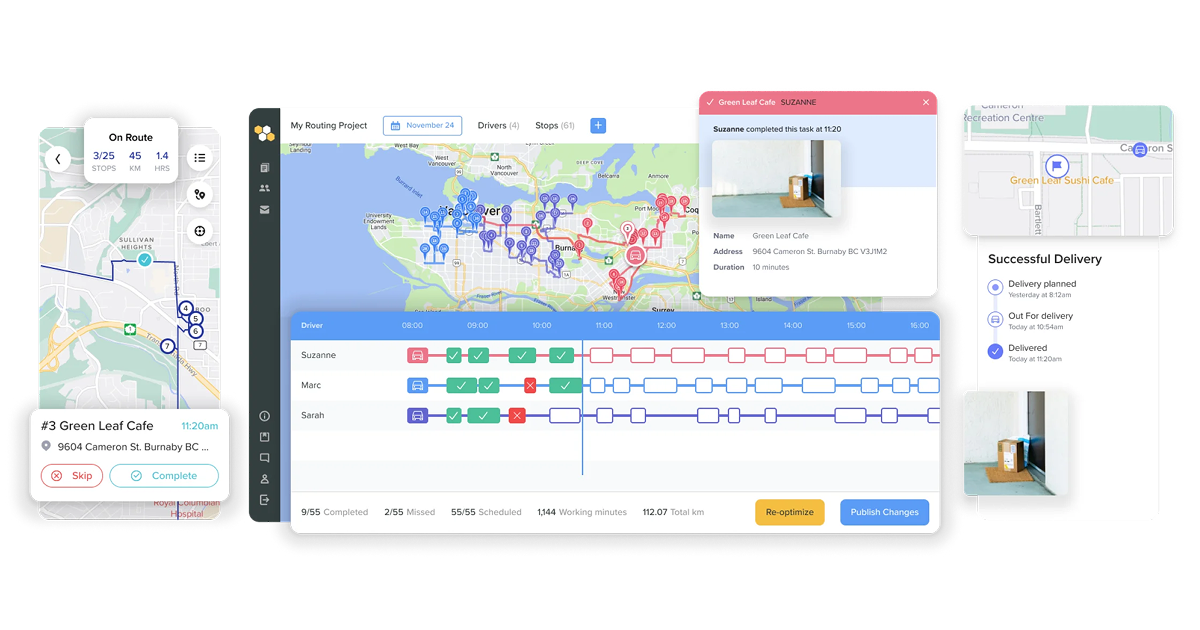This screenshot has width=1200, height=630.
Task: Click the Re-optimize button
Action: tap(790, 512)
